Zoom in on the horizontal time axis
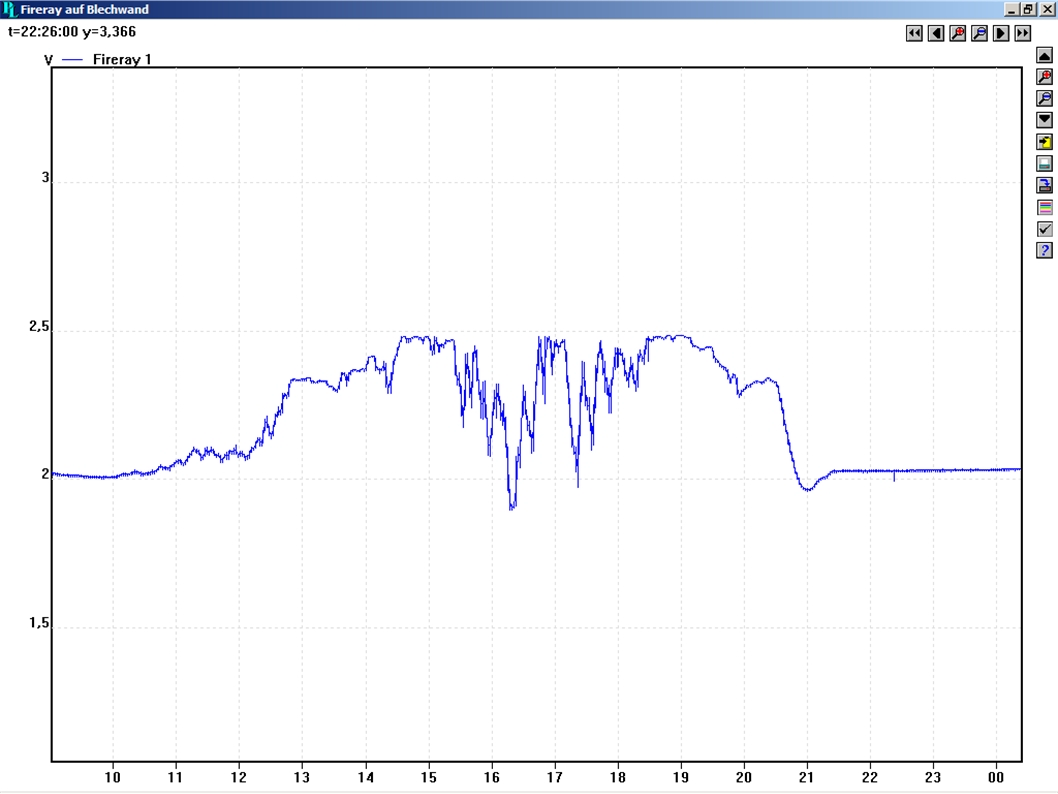This screenshot has height=794, width=1058. [x=958, y=34]
